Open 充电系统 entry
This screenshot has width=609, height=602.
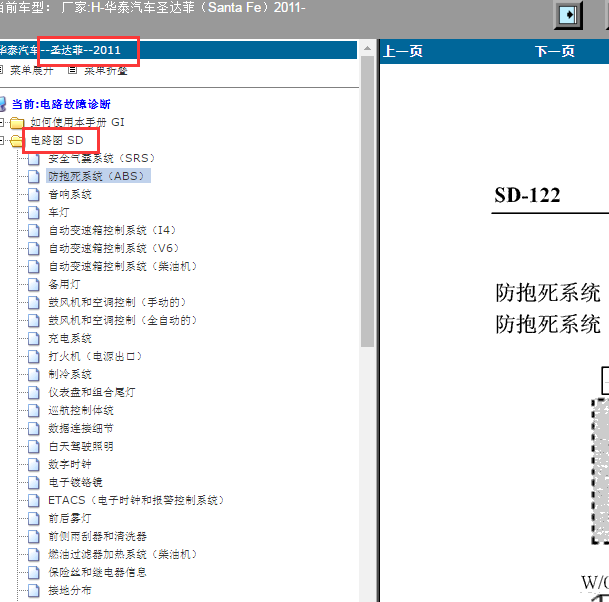70,338
